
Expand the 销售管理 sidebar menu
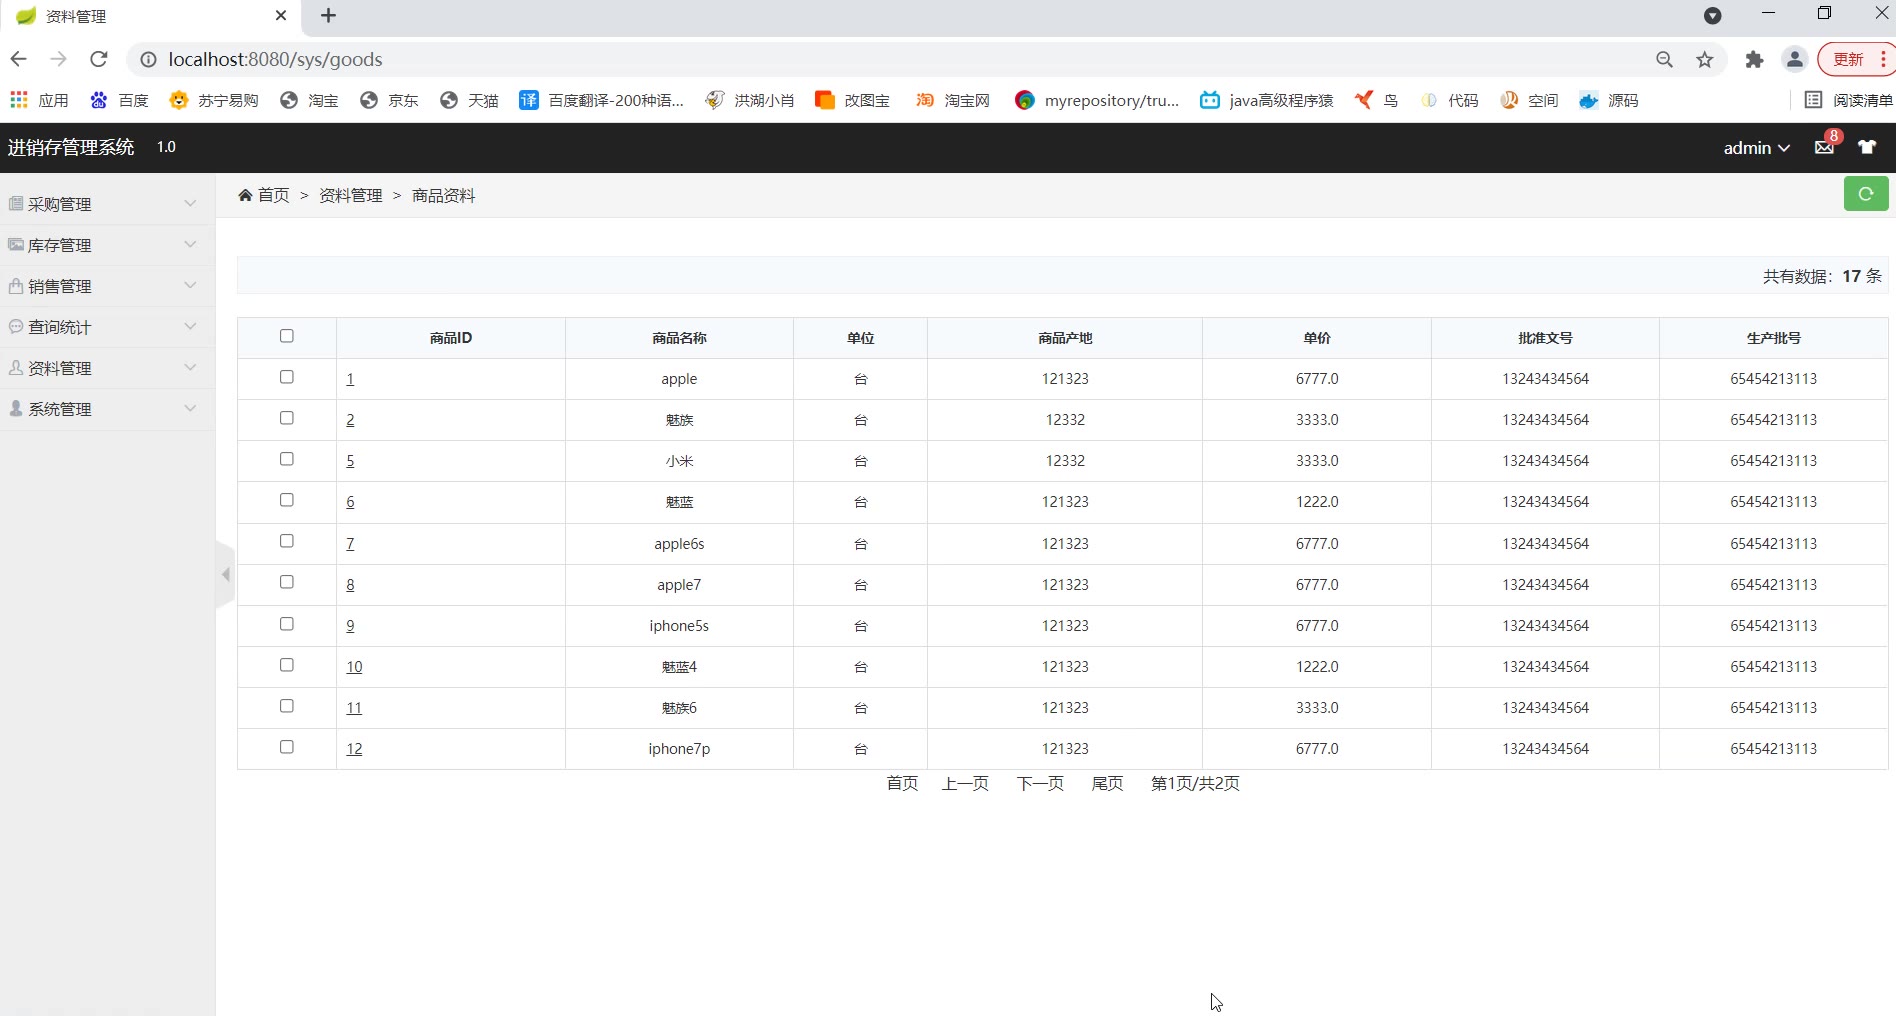pos(107,286)
